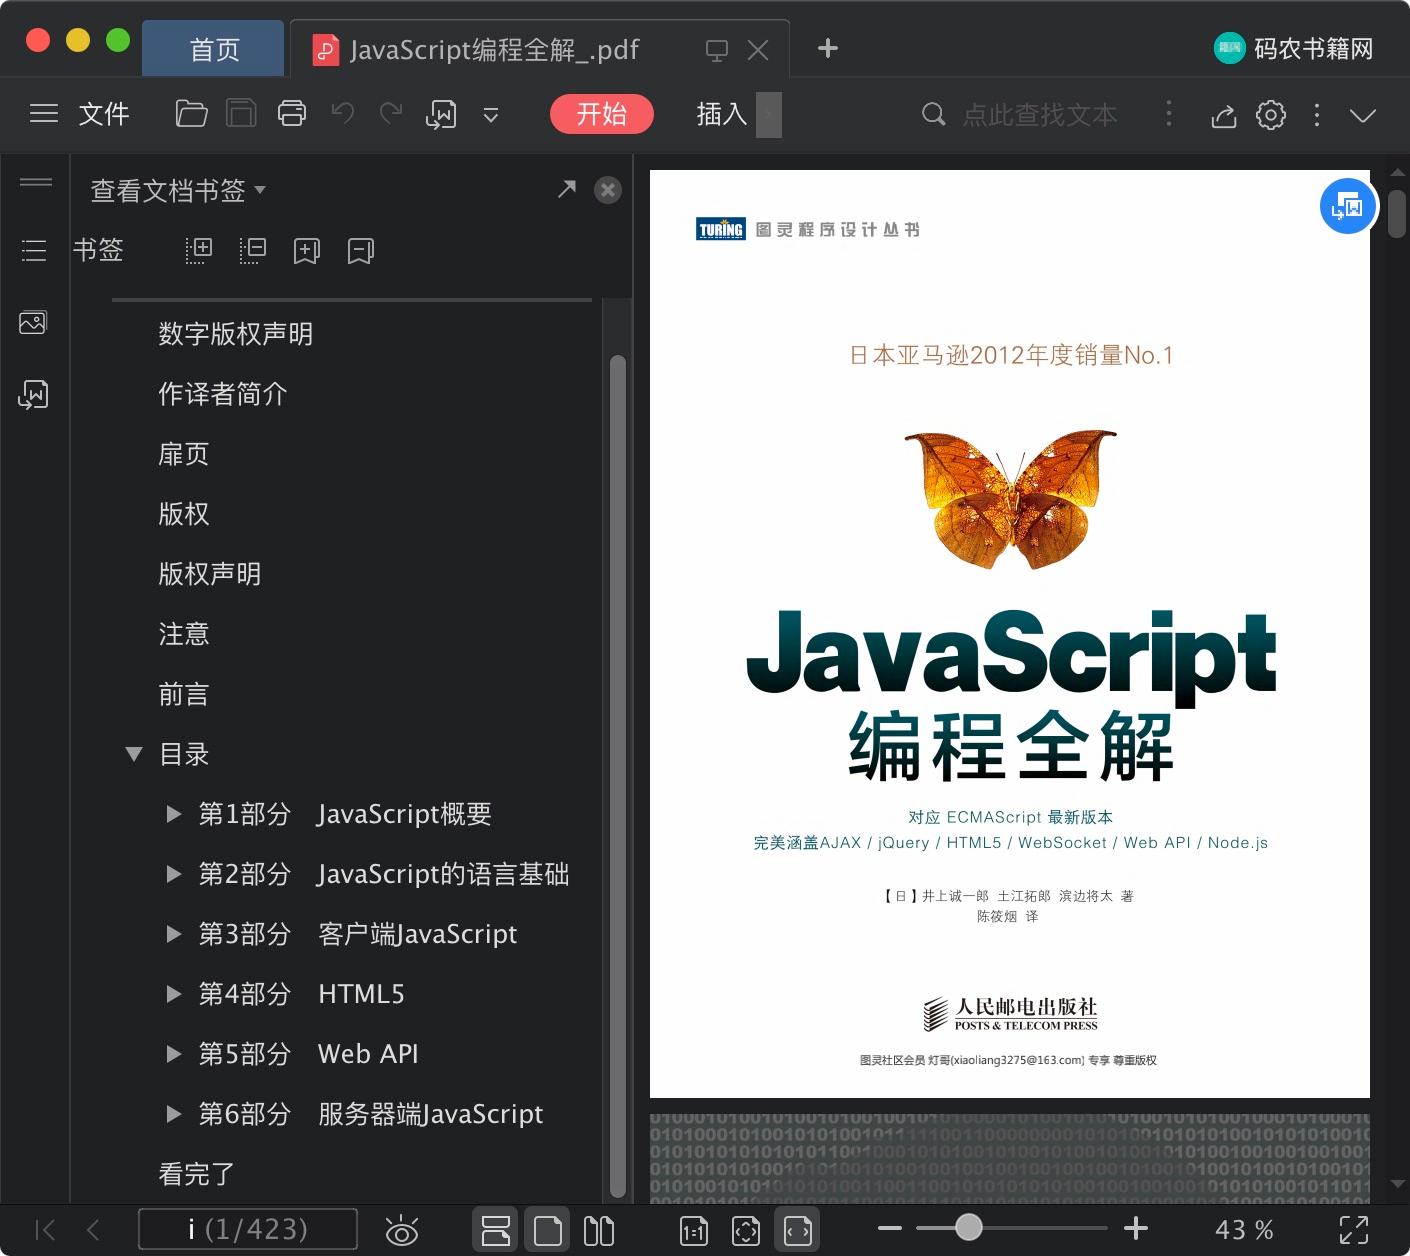Image resolution: width=1410 pixels, height=1256 pixels.
Task: Close the JavaScript编程全解_.pdf tab
Action: 758,50
